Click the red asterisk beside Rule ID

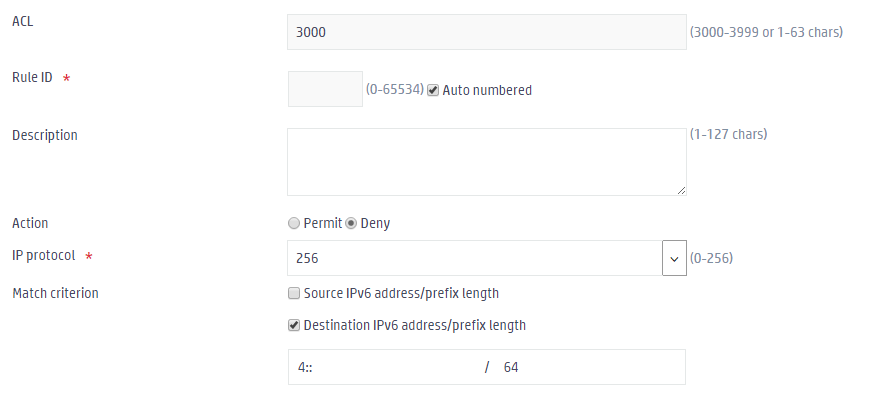coord(66,79)
